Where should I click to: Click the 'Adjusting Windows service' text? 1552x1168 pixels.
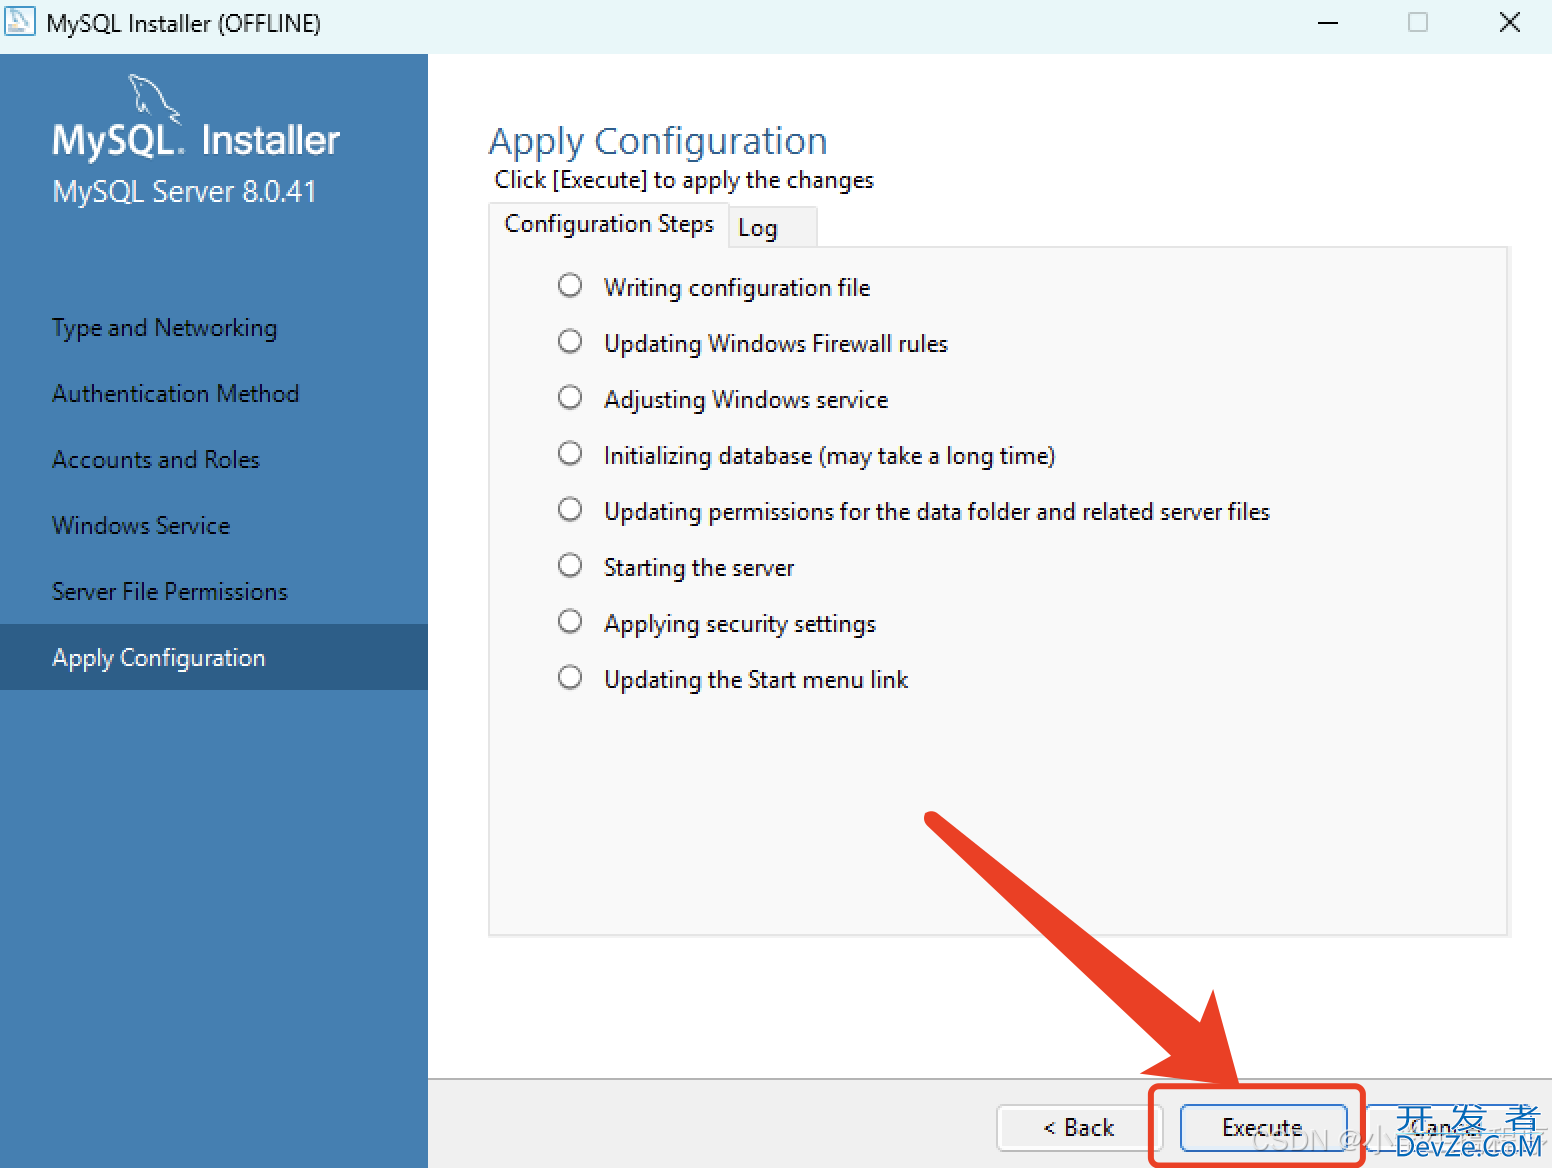(x=746, y=400)
